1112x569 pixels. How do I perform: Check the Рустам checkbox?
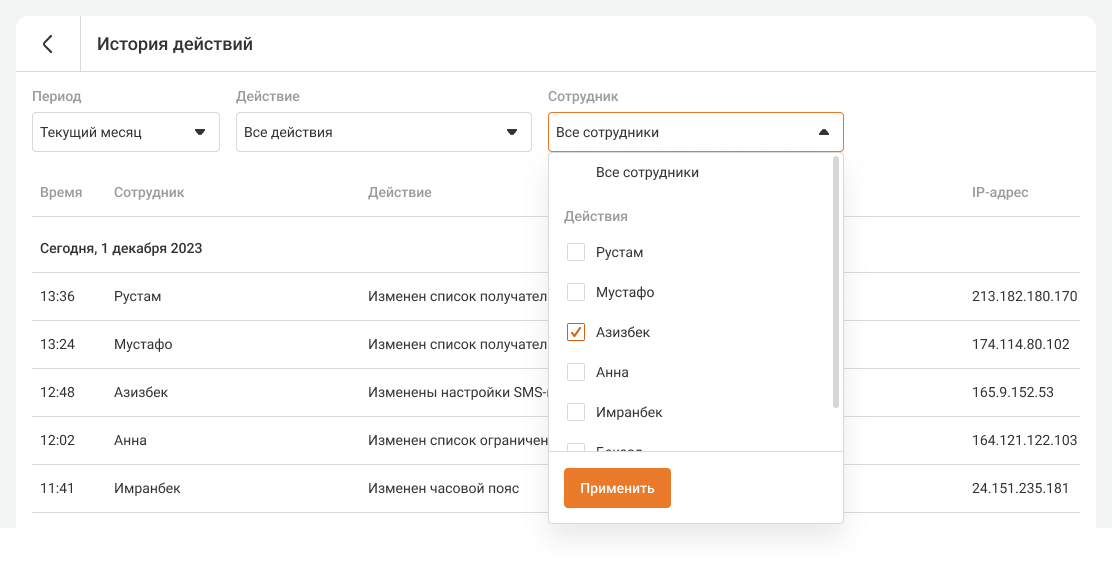[x=576, y=252]
